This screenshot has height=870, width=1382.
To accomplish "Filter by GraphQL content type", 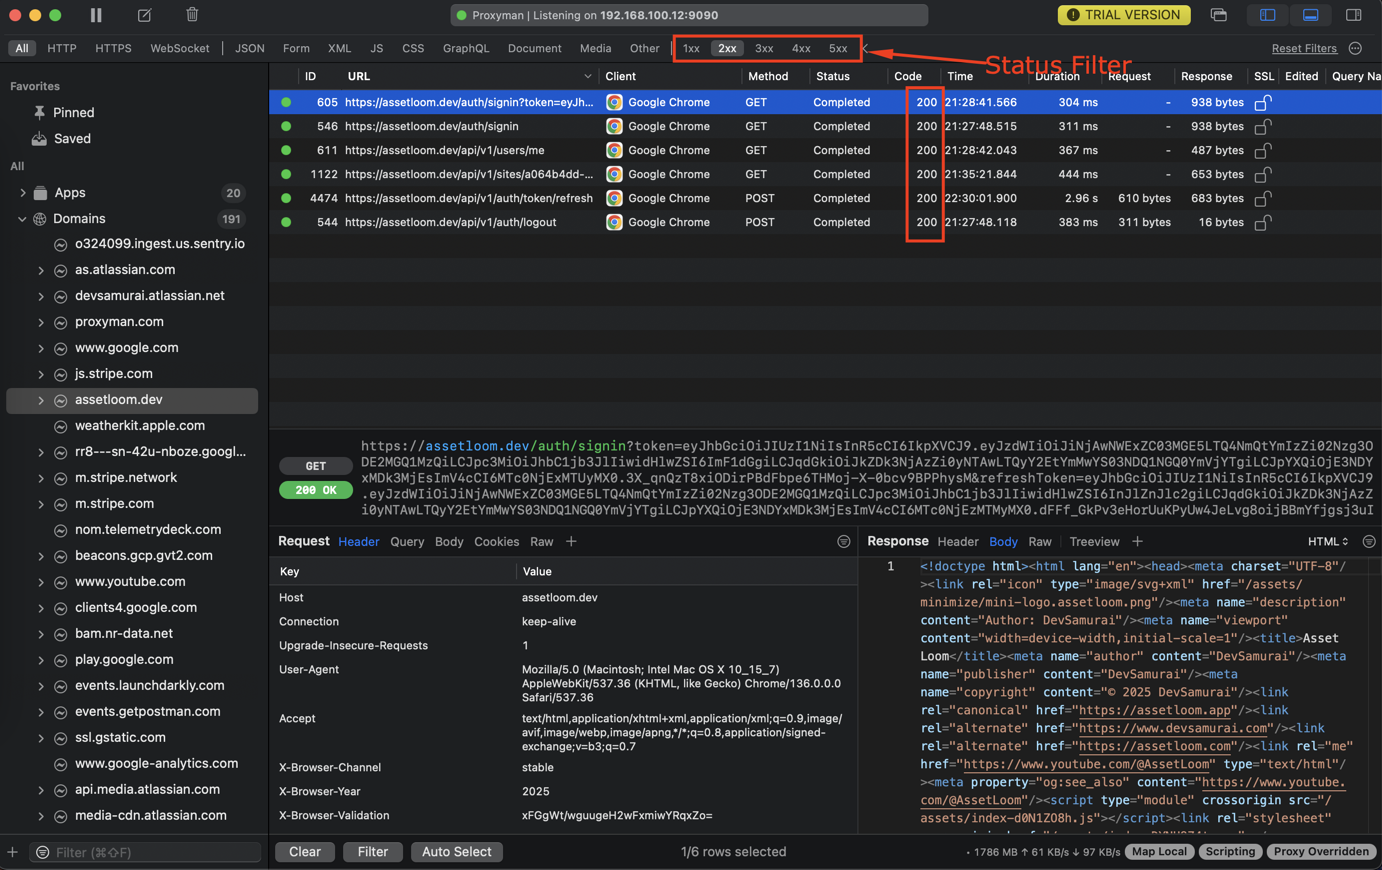I will (x=466, y=48).
